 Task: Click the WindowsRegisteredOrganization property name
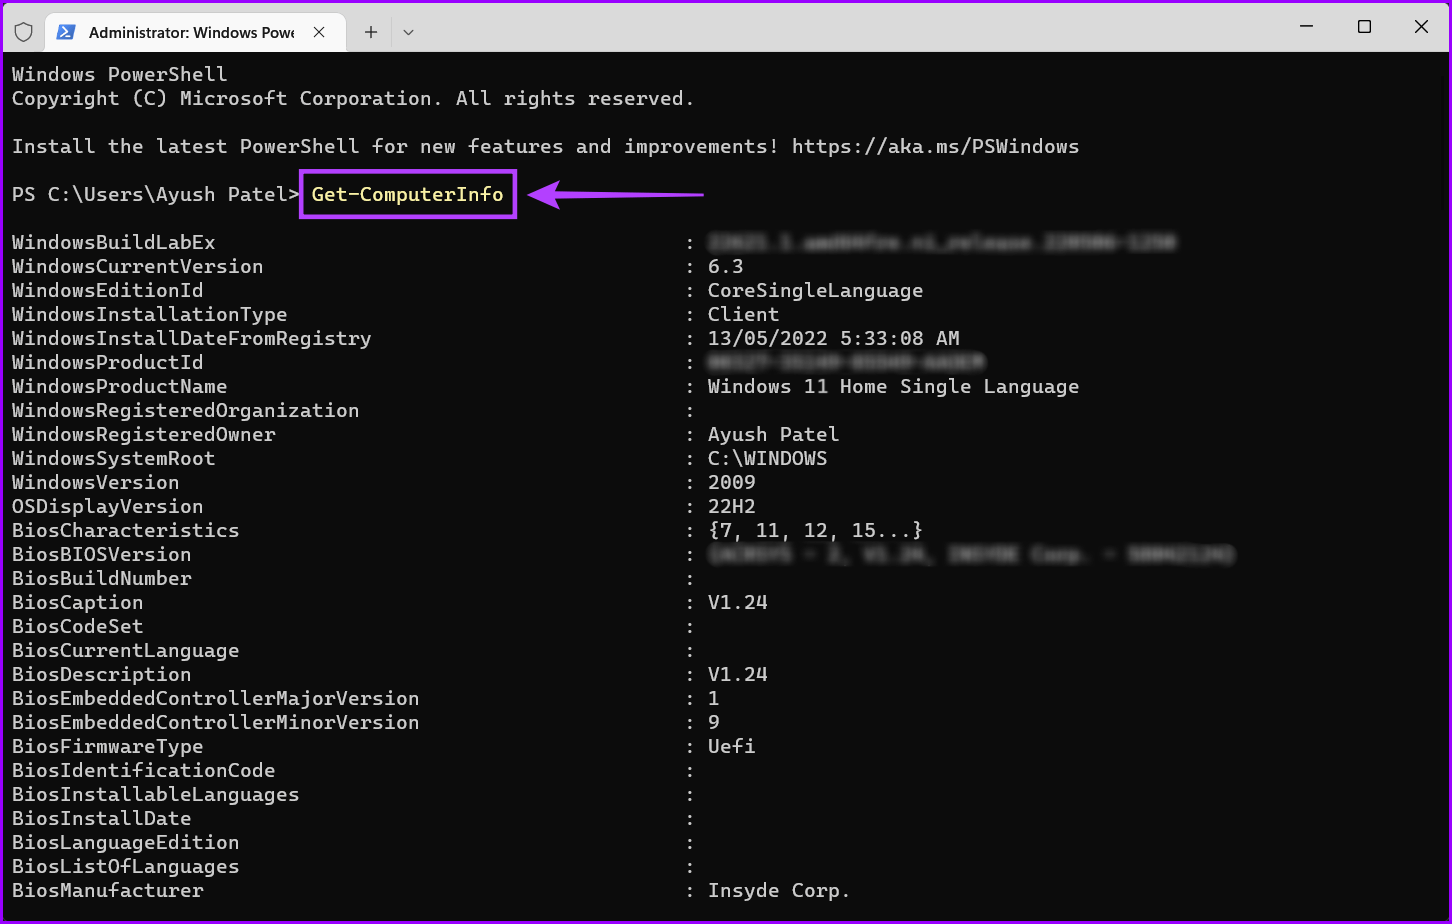click(x=186, y=410)
